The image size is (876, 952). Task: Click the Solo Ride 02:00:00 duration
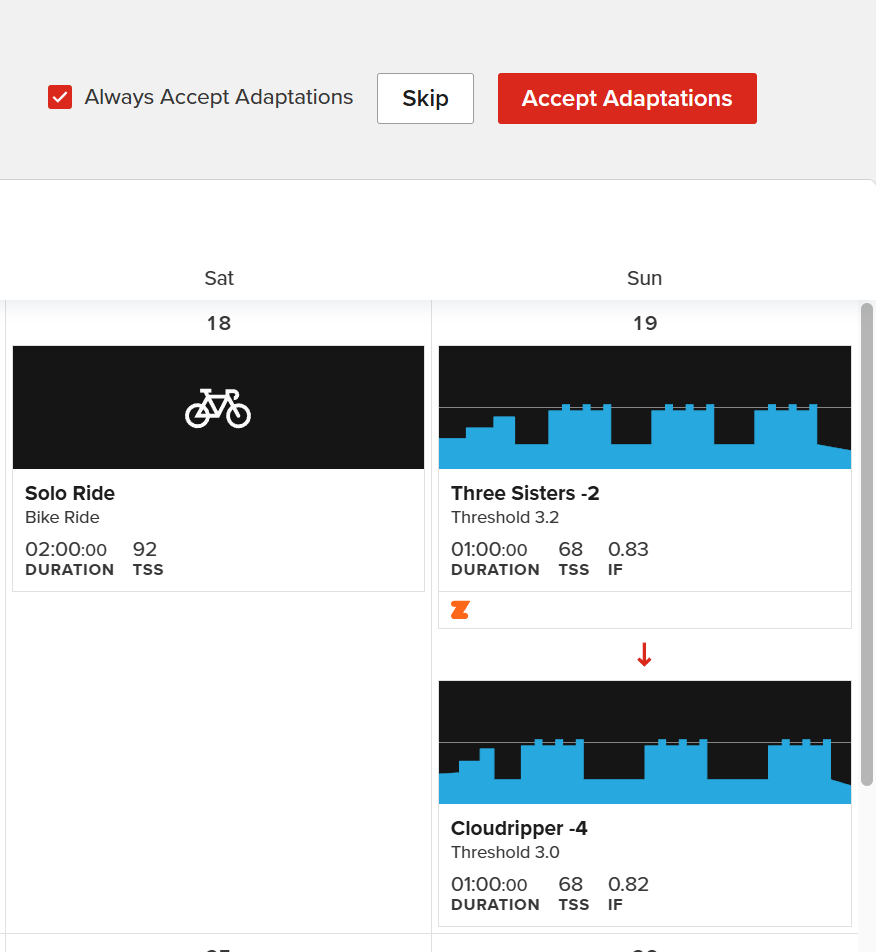click(66, 549)
